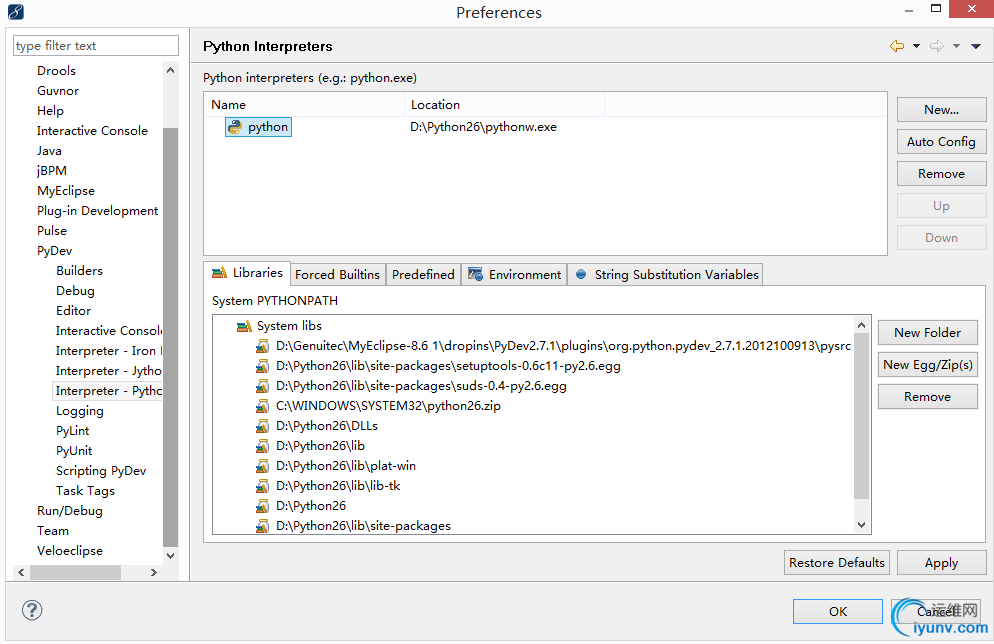Screen dimensions: 994x644
Task: Select Drools in the preferences tree
Action: (x=56, y=71)
